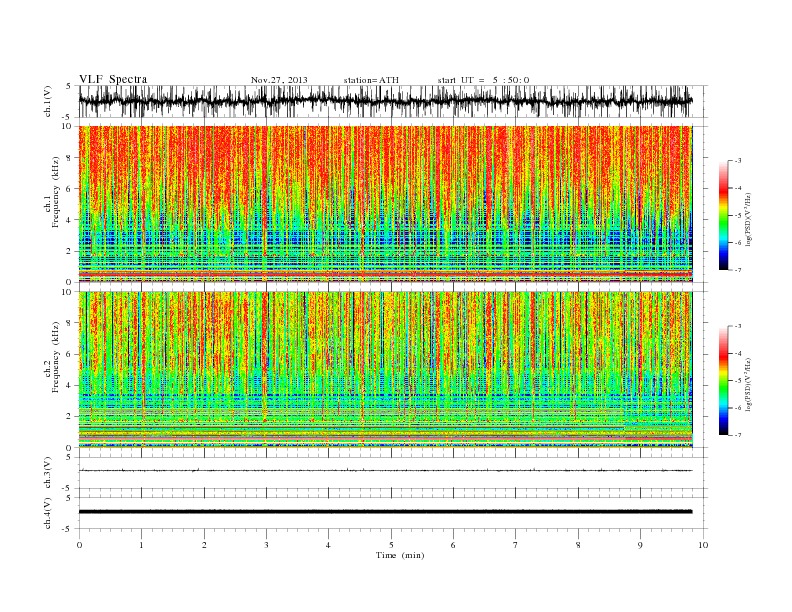
Task: Click the "ch.1(V)" waveform axis label
Action: coord(48,101)
